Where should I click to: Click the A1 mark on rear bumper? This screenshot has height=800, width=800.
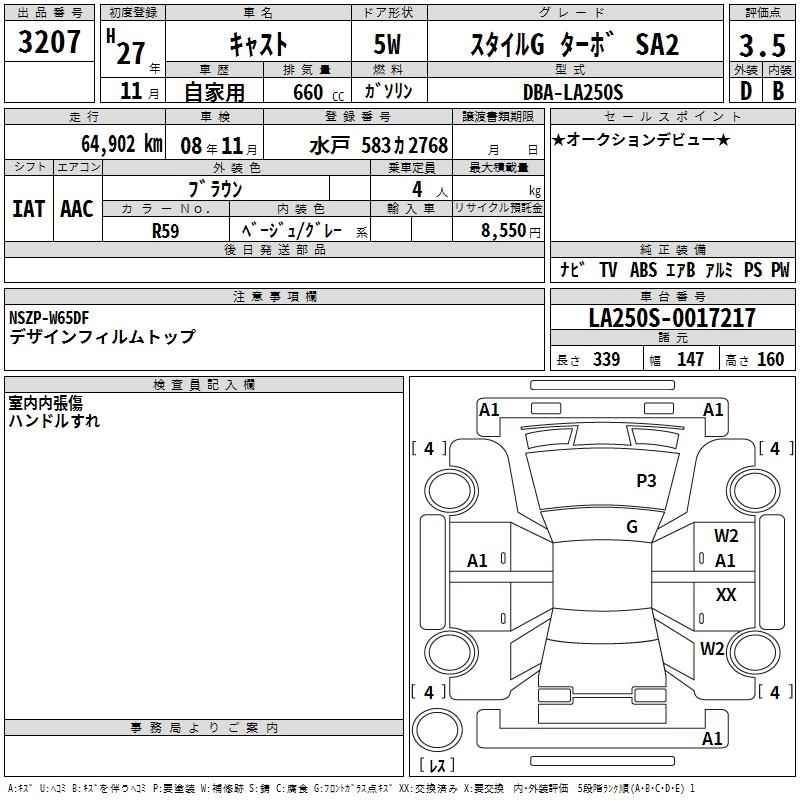click(x=712, y=738)
